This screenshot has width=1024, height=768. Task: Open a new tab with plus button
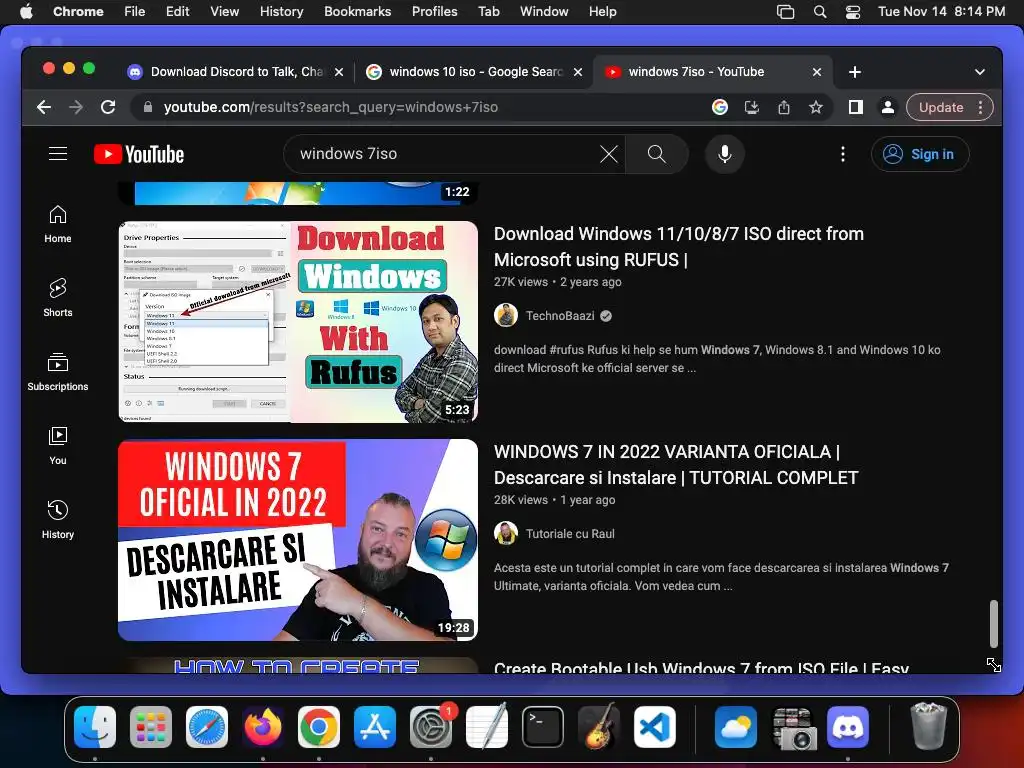tap(855, 72)
